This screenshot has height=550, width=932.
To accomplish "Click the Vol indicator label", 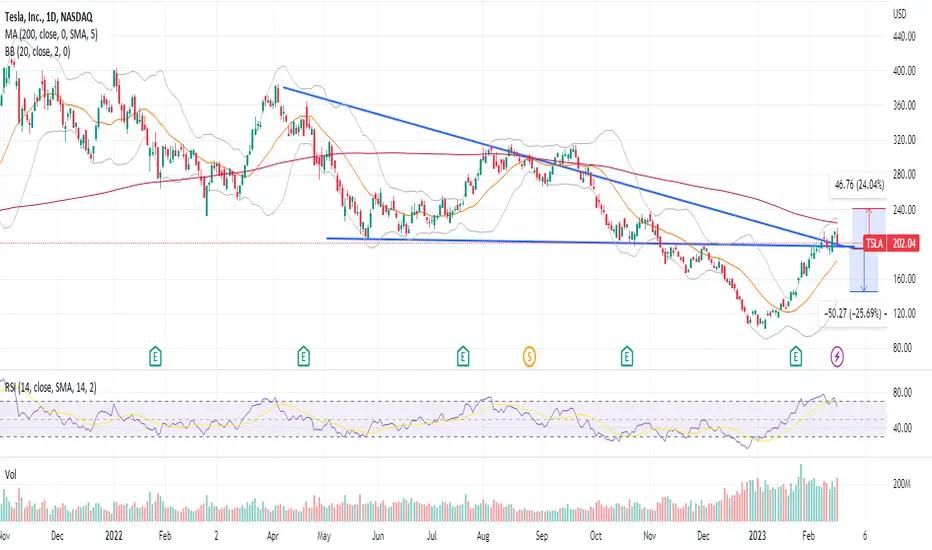I will point(11,474).
